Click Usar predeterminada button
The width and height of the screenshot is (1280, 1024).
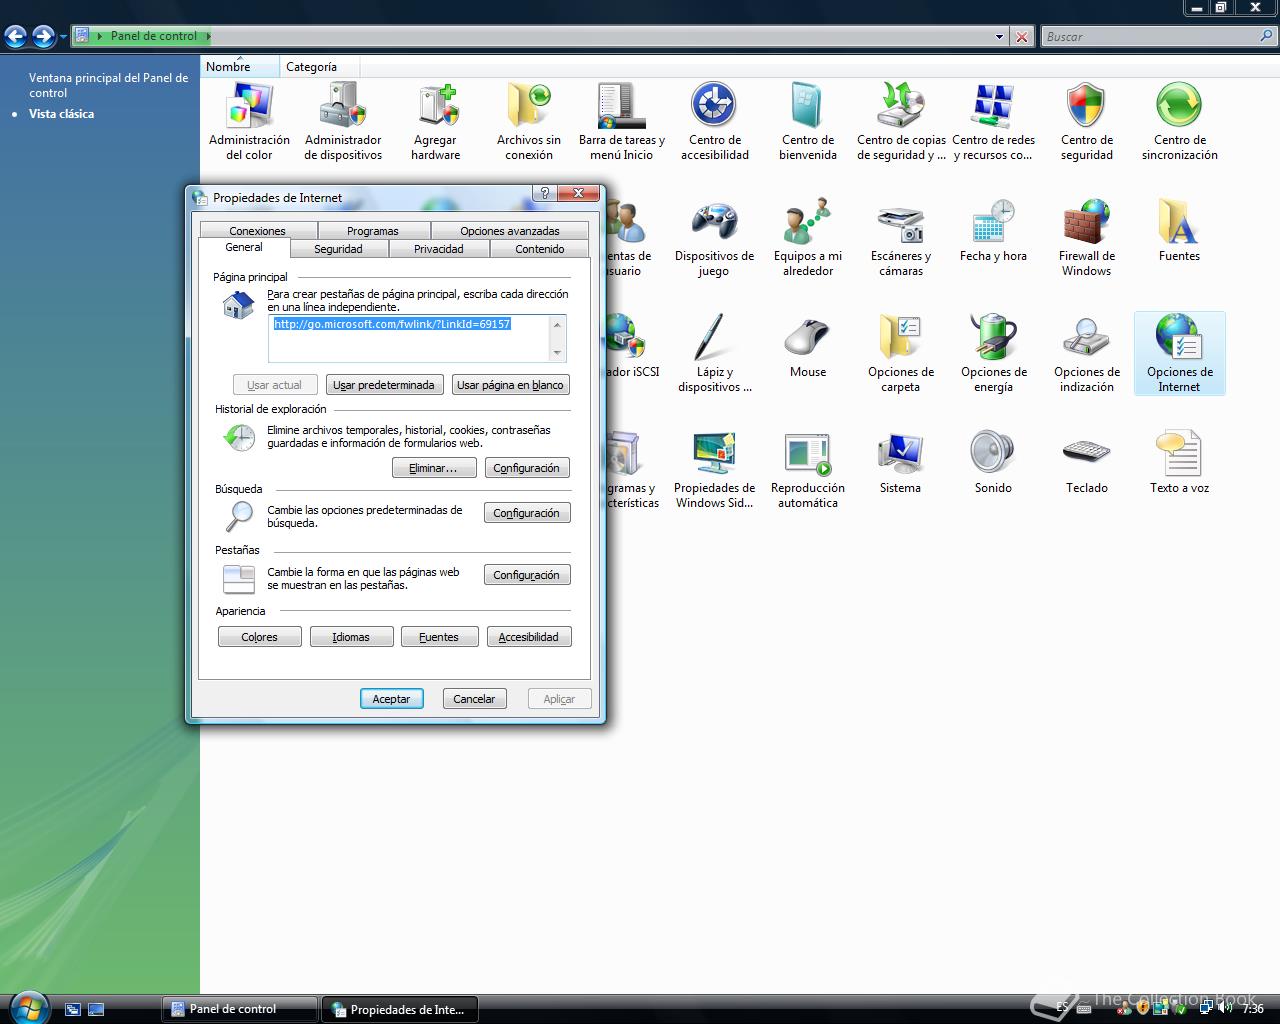coord(384,385)
